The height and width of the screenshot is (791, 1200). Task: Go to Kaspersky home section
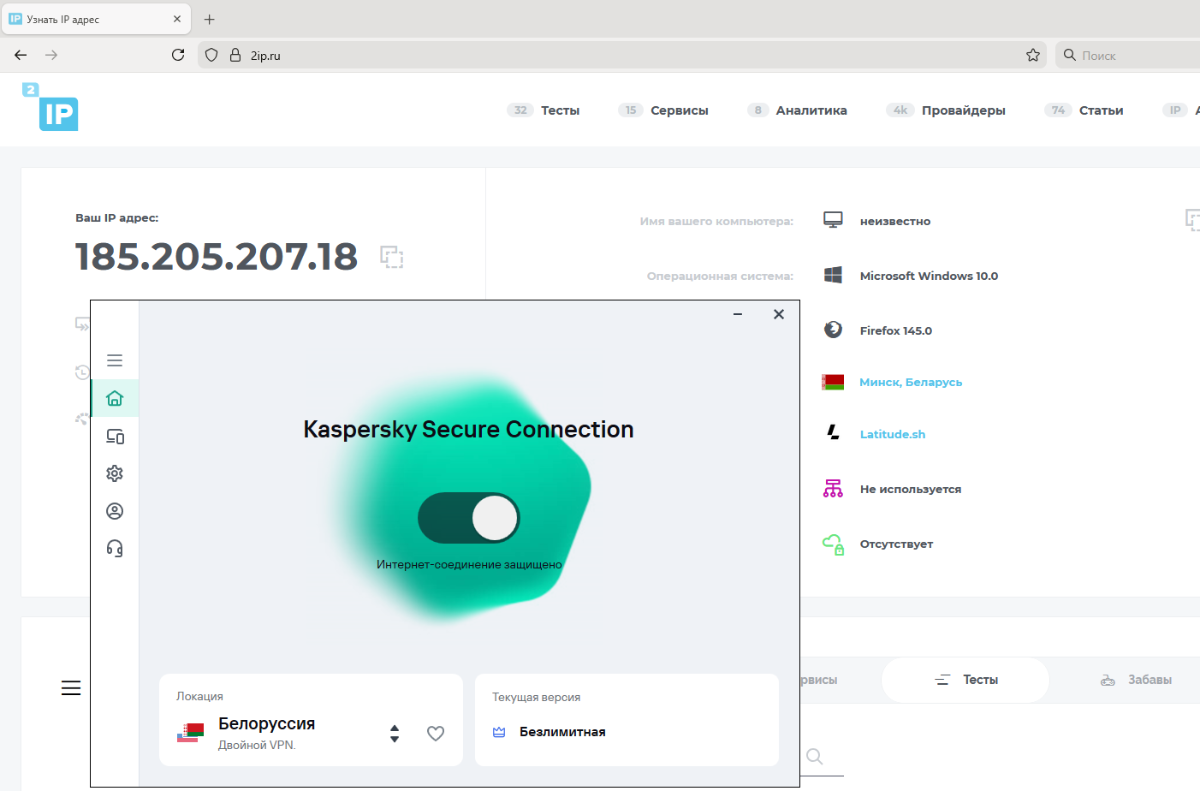pos(114,398)
